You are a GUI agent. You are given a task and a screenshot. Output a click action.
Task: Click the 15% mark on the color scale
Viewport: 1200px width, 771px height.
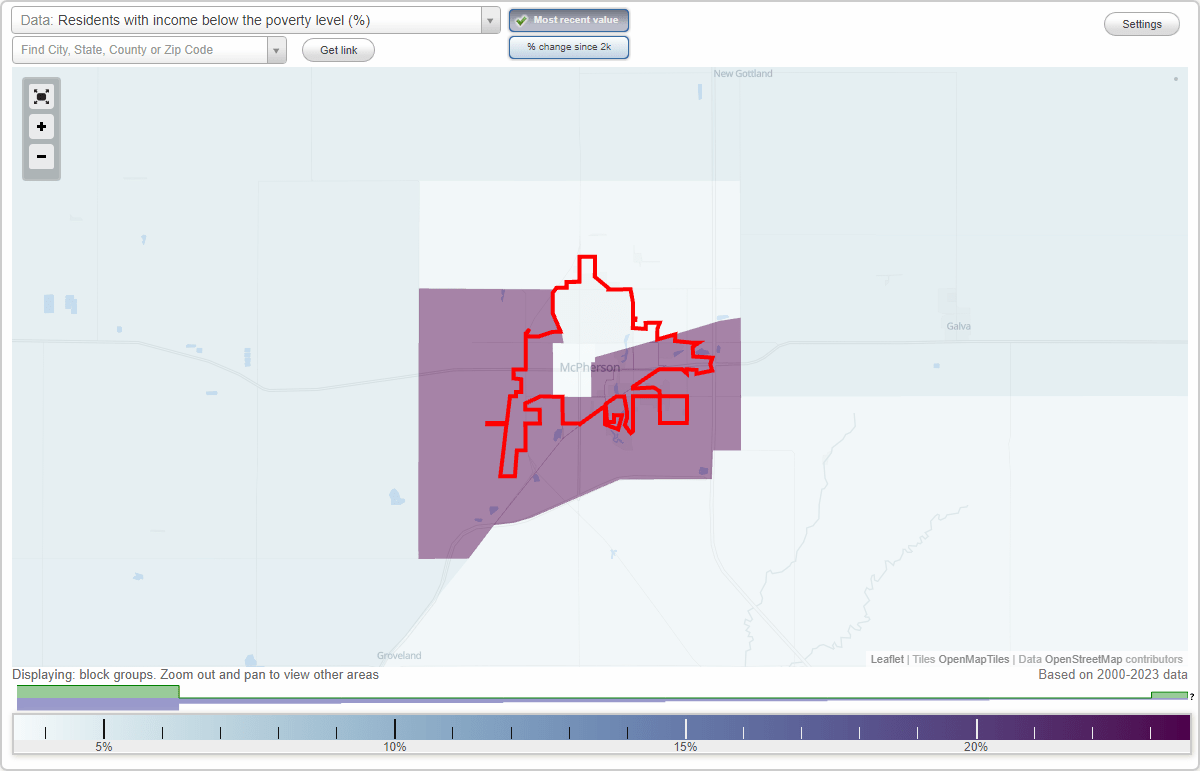coord(685,730)
